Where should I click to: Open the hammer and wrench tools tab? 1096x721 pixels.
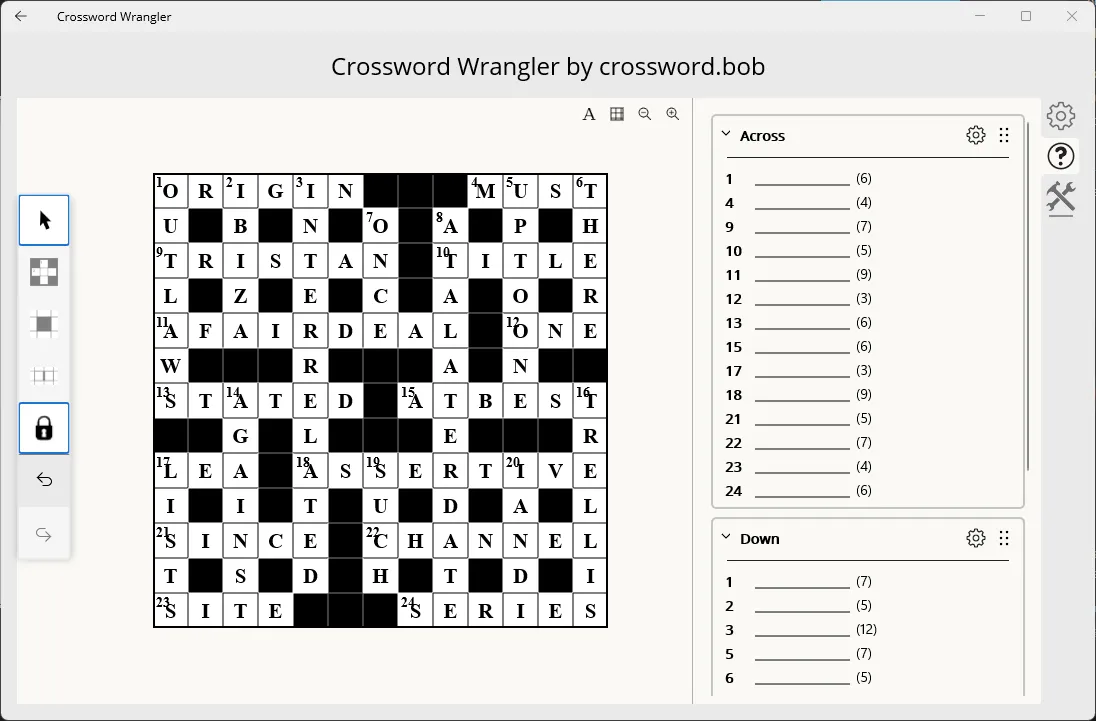click(x=1060, y=197)
